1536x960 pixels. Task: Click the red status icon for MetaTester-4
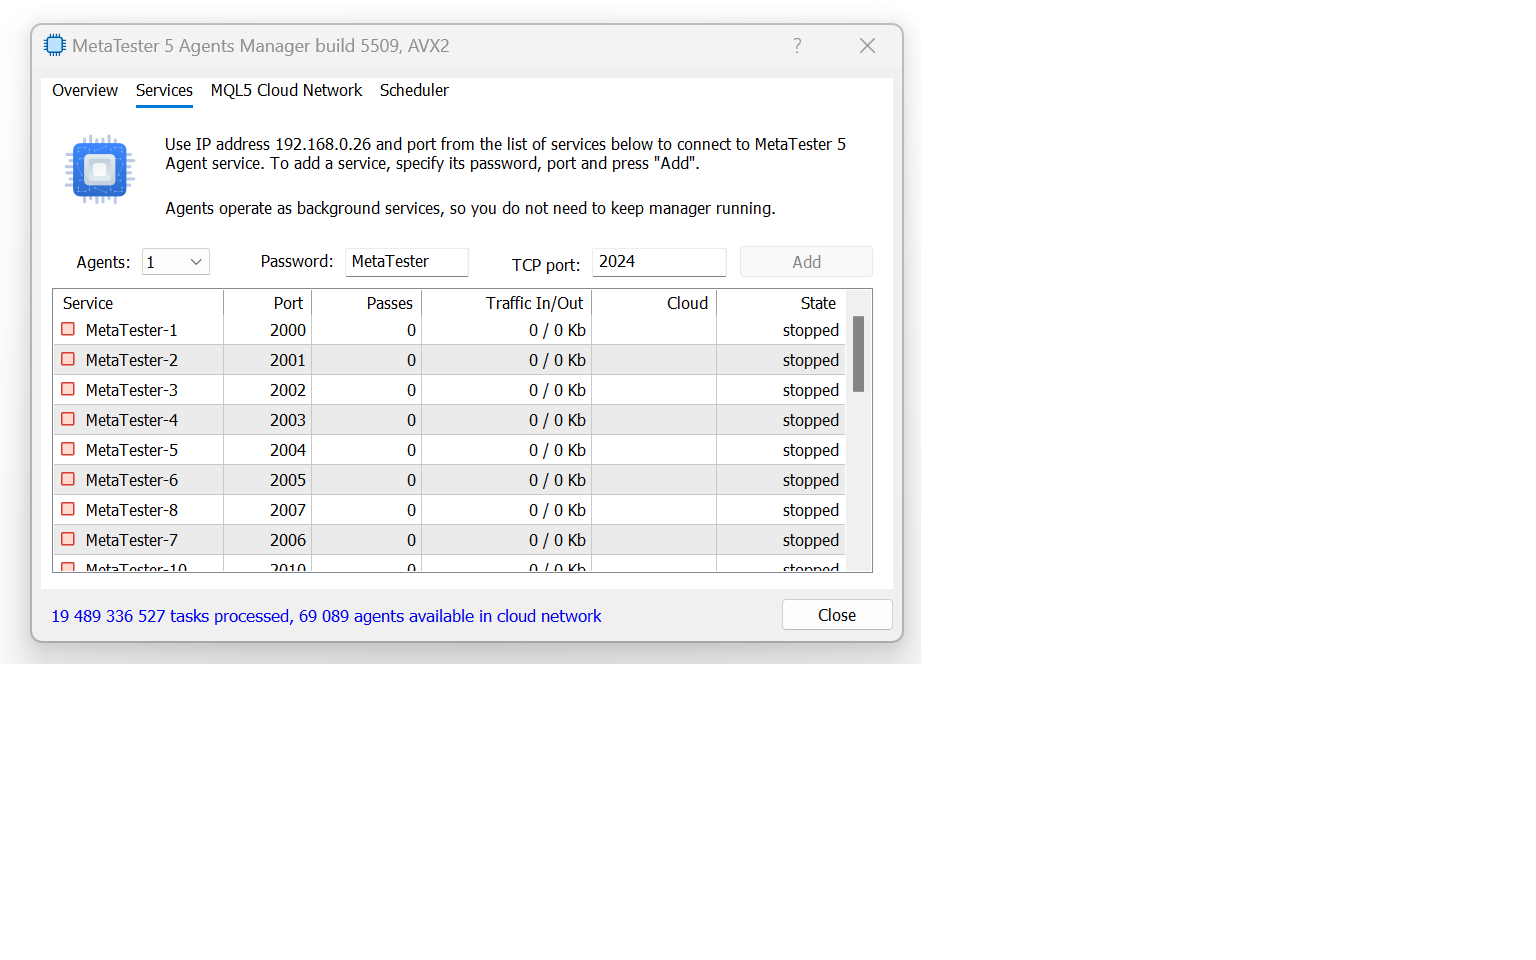click(x=68, y=419)
